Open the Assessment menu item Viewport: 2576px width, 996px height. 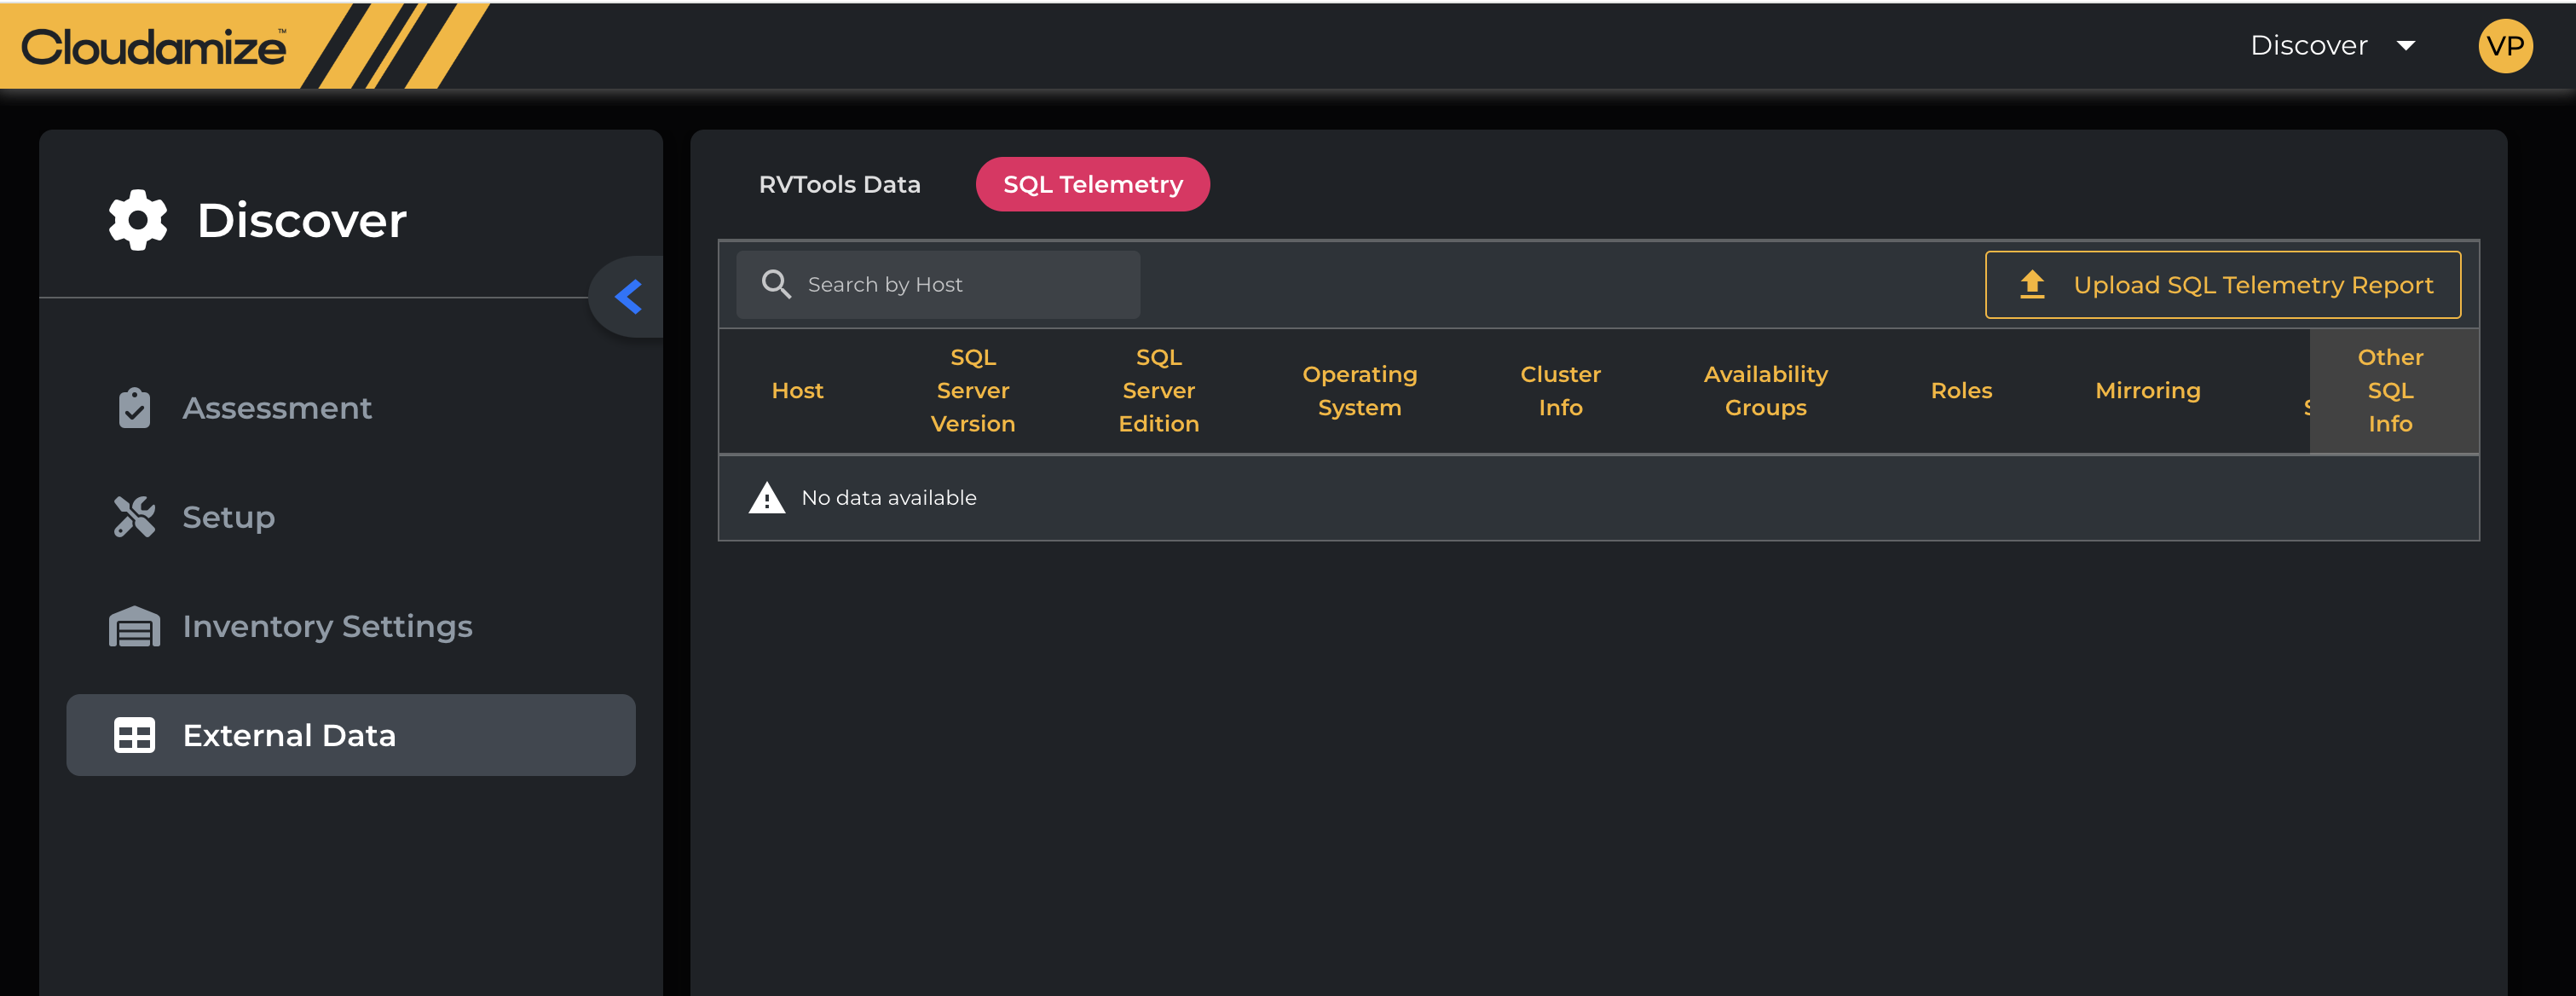(x=277, y=408)
